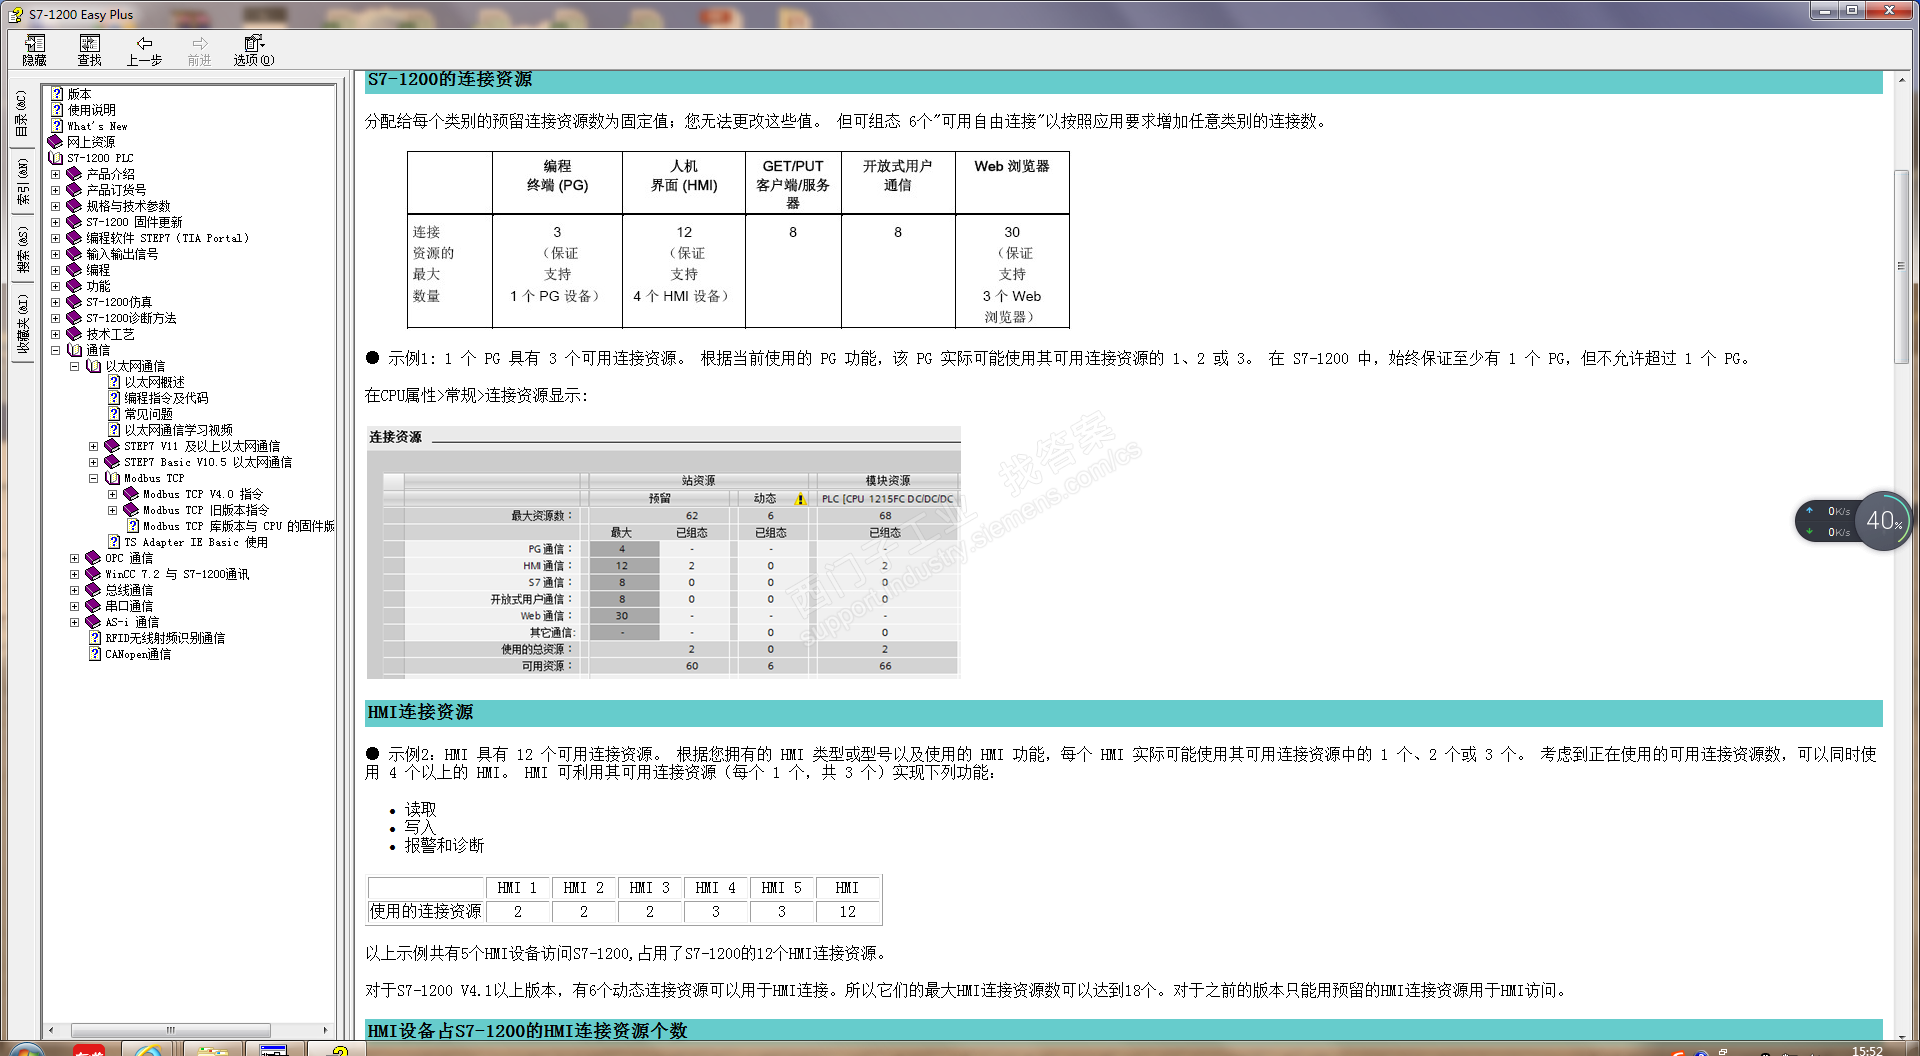Screen dimensions: 1920x1056
Task: Open the 以太网通信学习视频 topic
Action: pyautogui.click(x=178, y=430)
